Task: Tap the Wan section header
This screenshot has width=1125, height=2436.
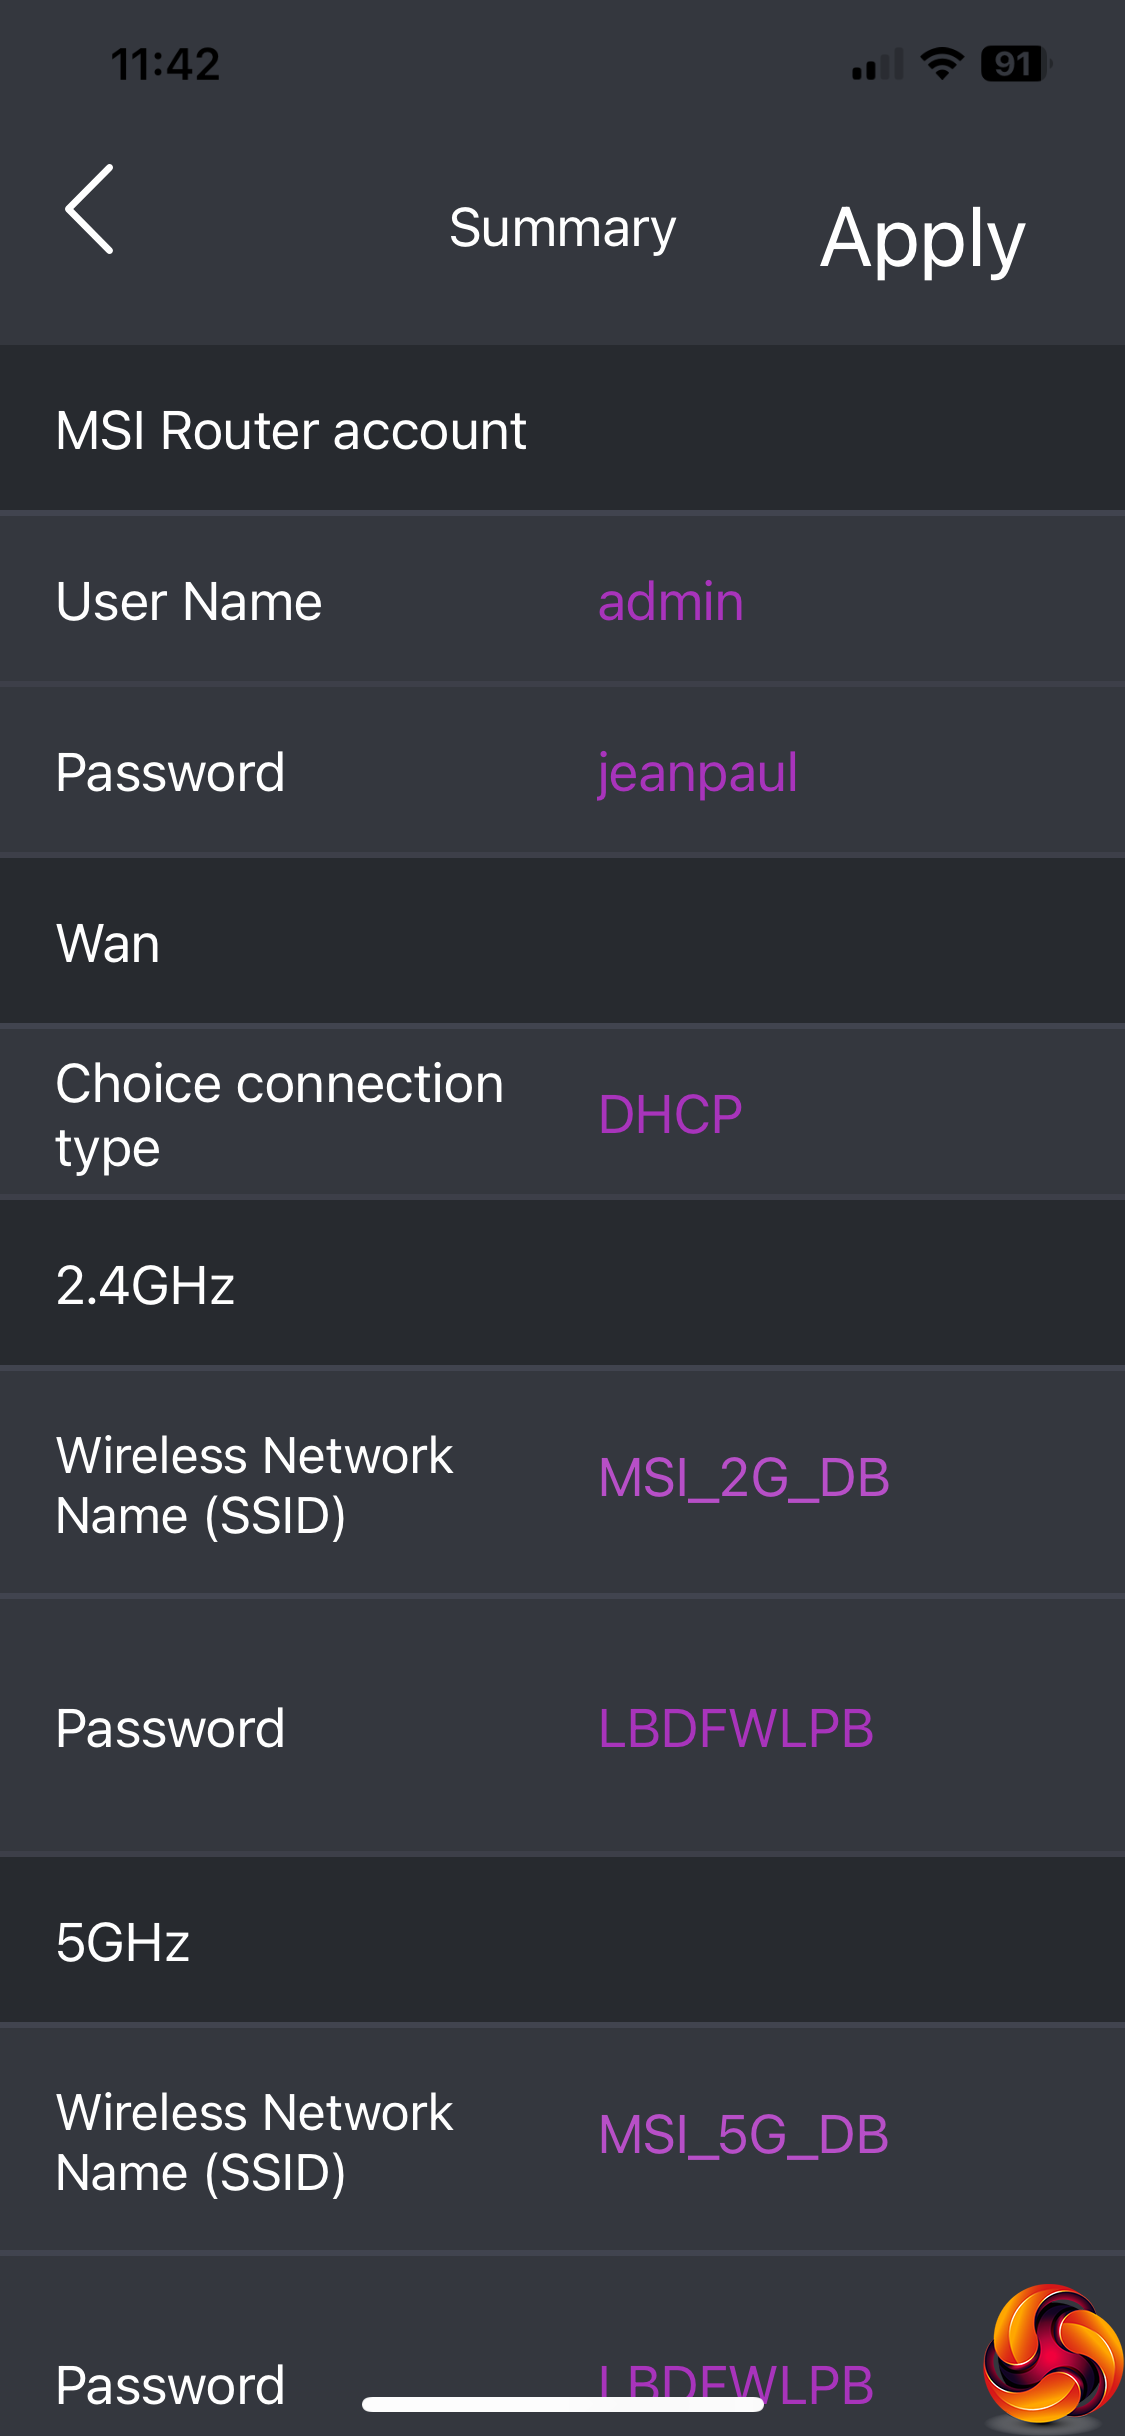Action: [x=108, y=943]
